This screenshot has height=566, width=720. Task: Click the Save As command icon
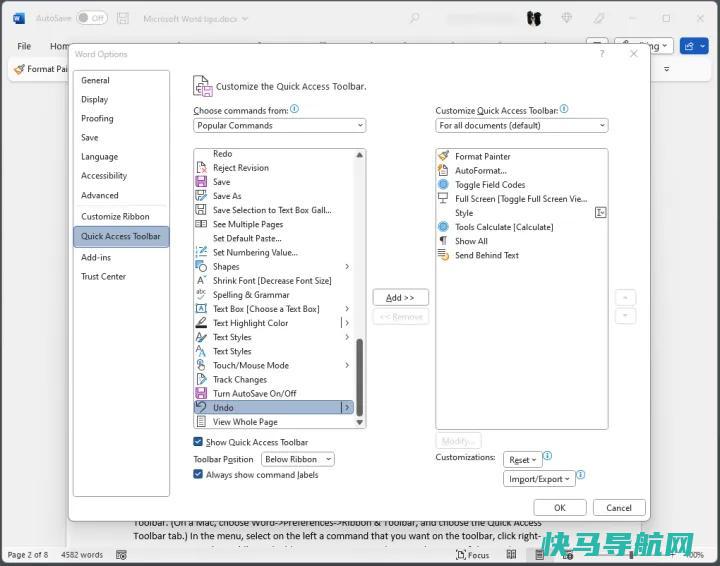pos(201,196)
